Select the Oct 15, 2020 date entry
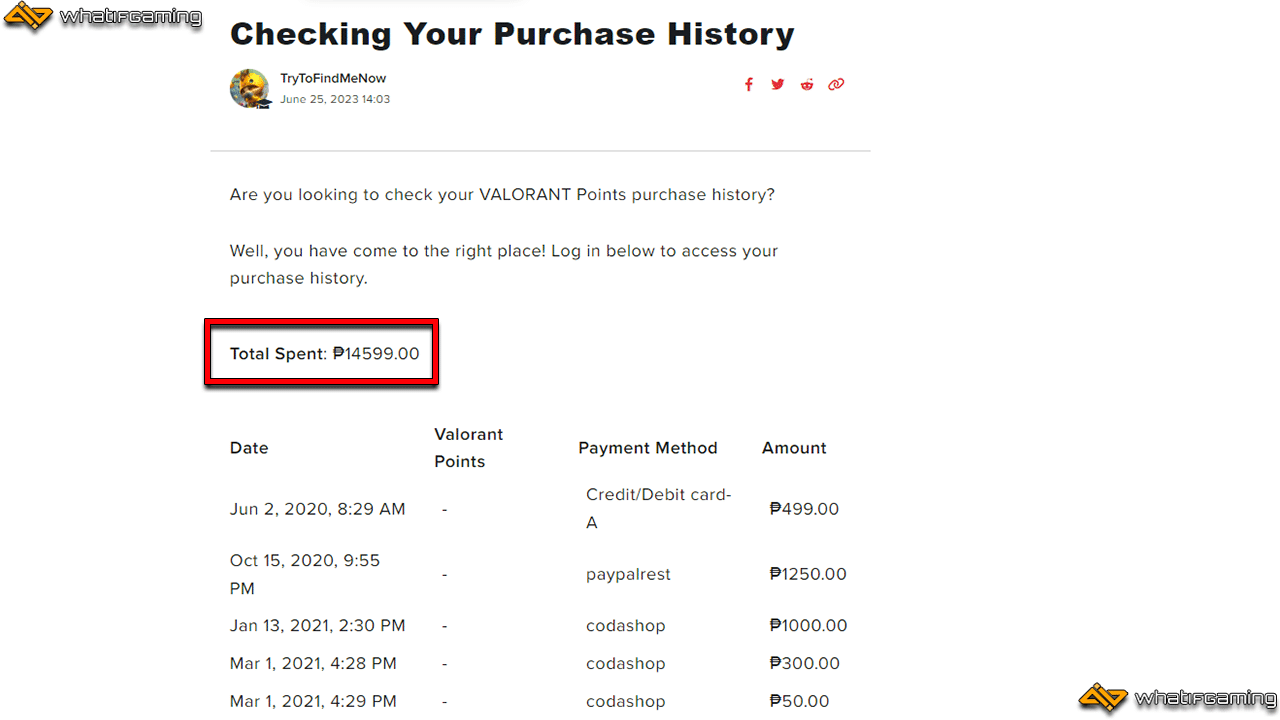1280x720 pixels. click(x=305, y=574)
